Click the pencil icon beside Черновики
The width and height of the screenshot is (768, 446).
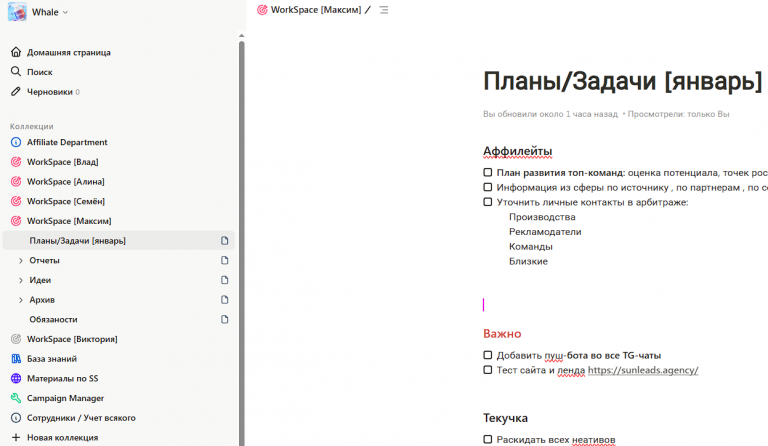(16, 92)
